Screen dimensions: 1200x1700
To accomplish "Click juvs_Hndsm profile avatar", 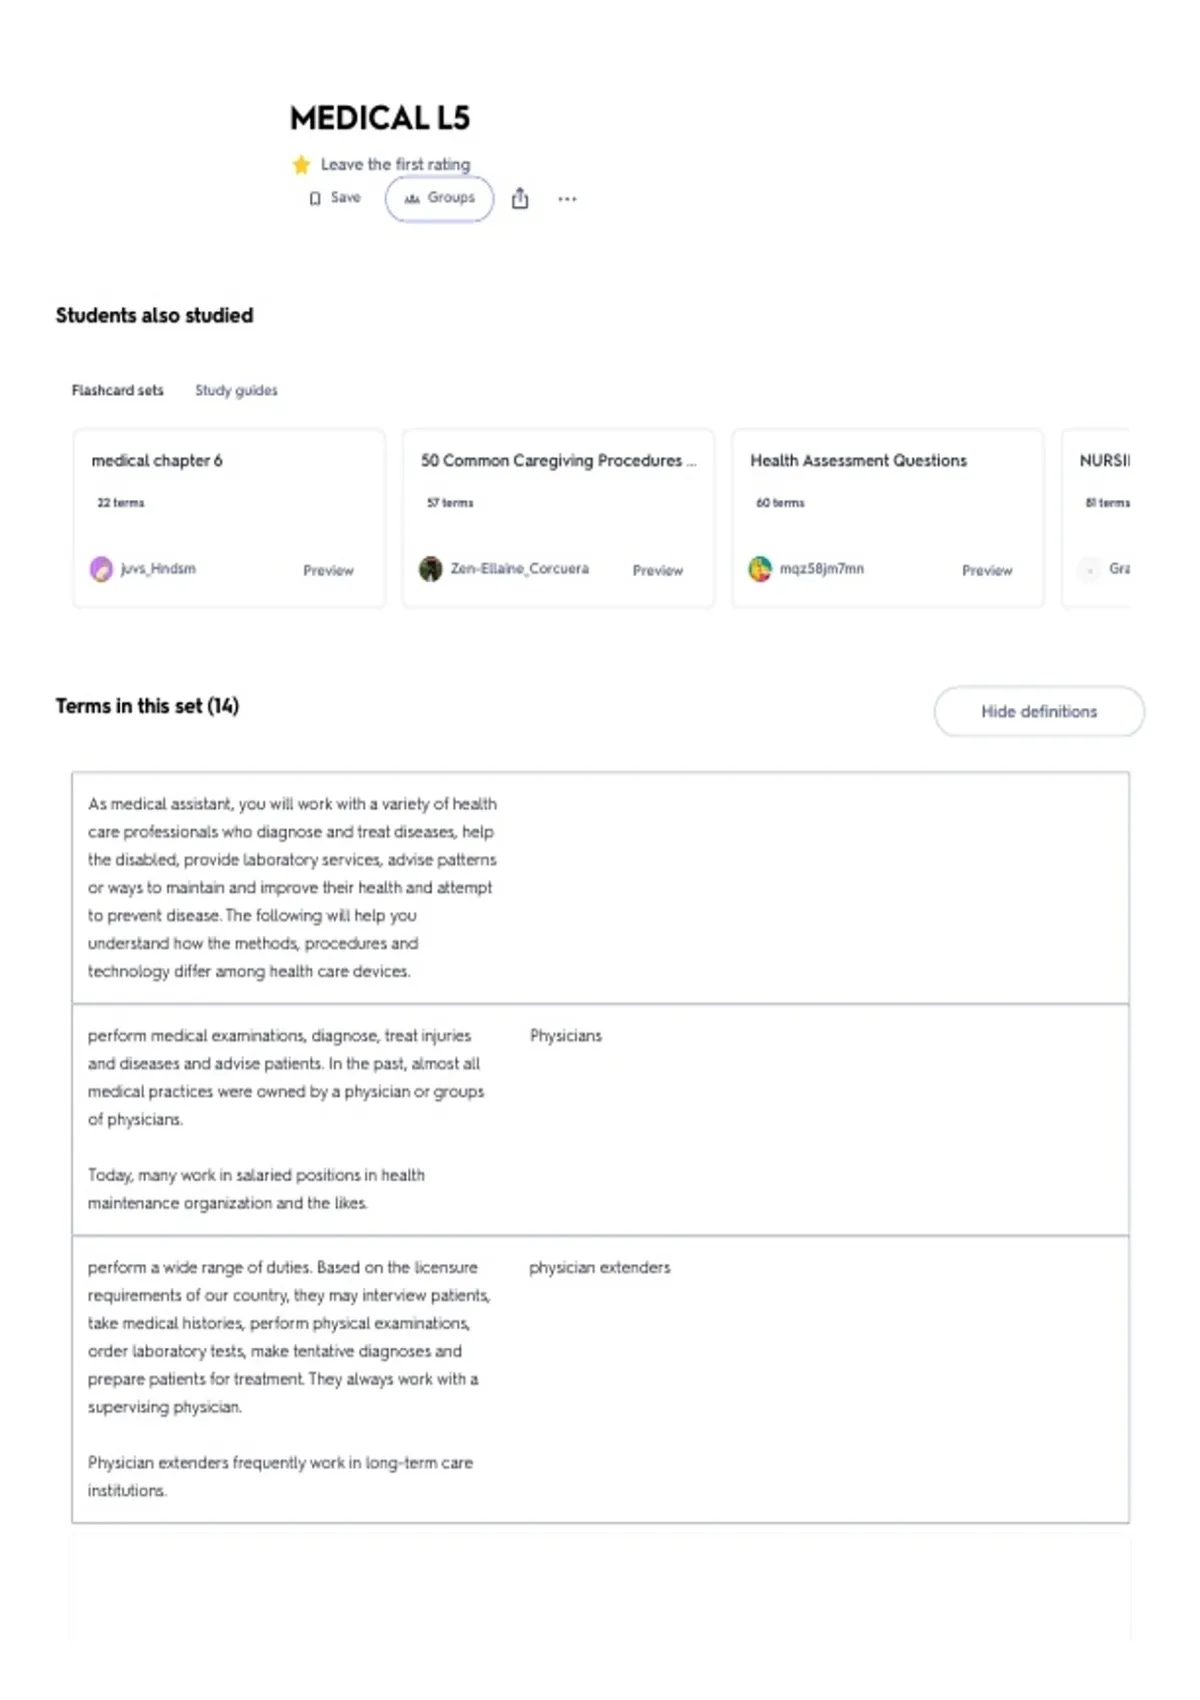I will [101, 569].
